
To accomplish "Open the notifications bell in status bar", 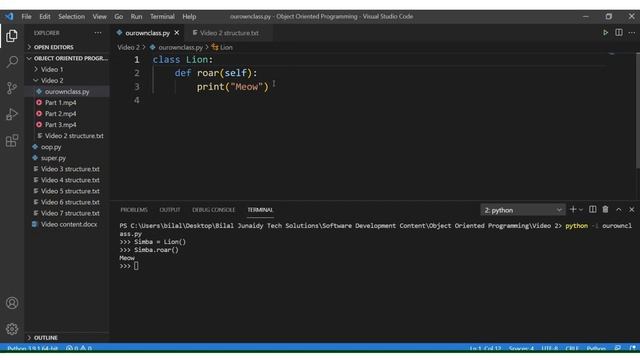I will click(632, 349).
